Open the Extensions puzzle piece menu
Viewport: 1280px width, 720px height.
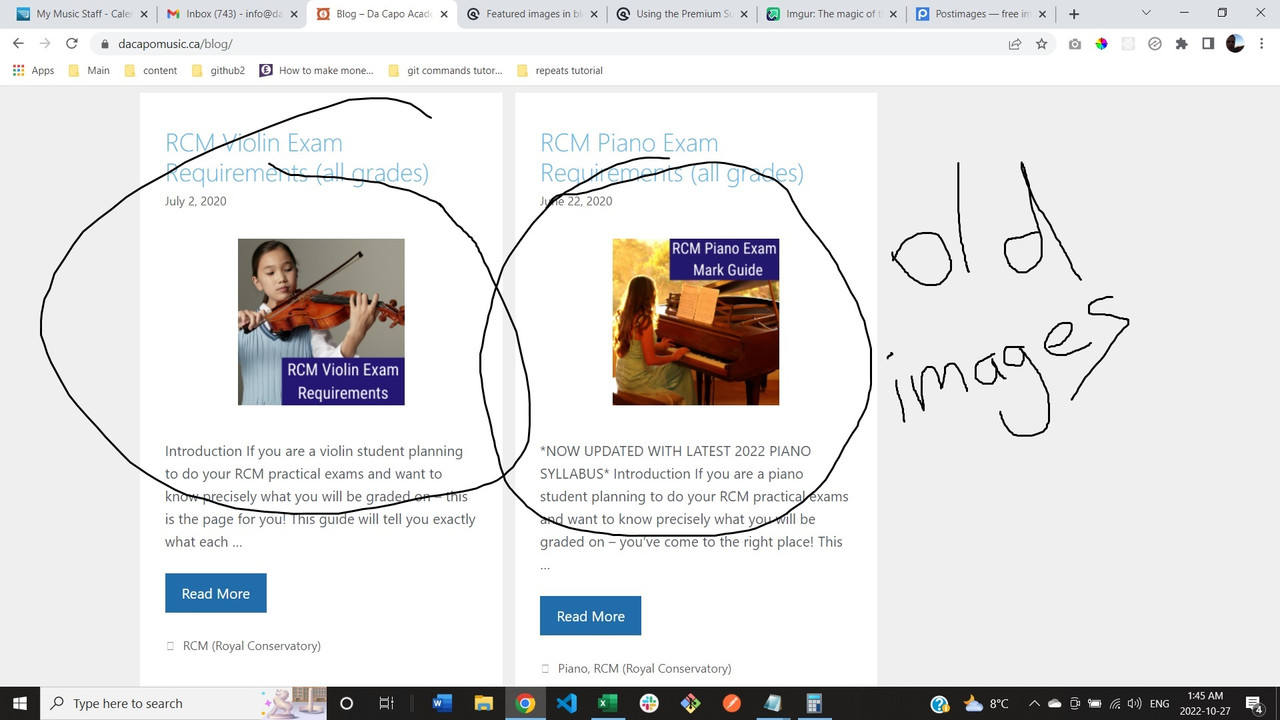1181,44
